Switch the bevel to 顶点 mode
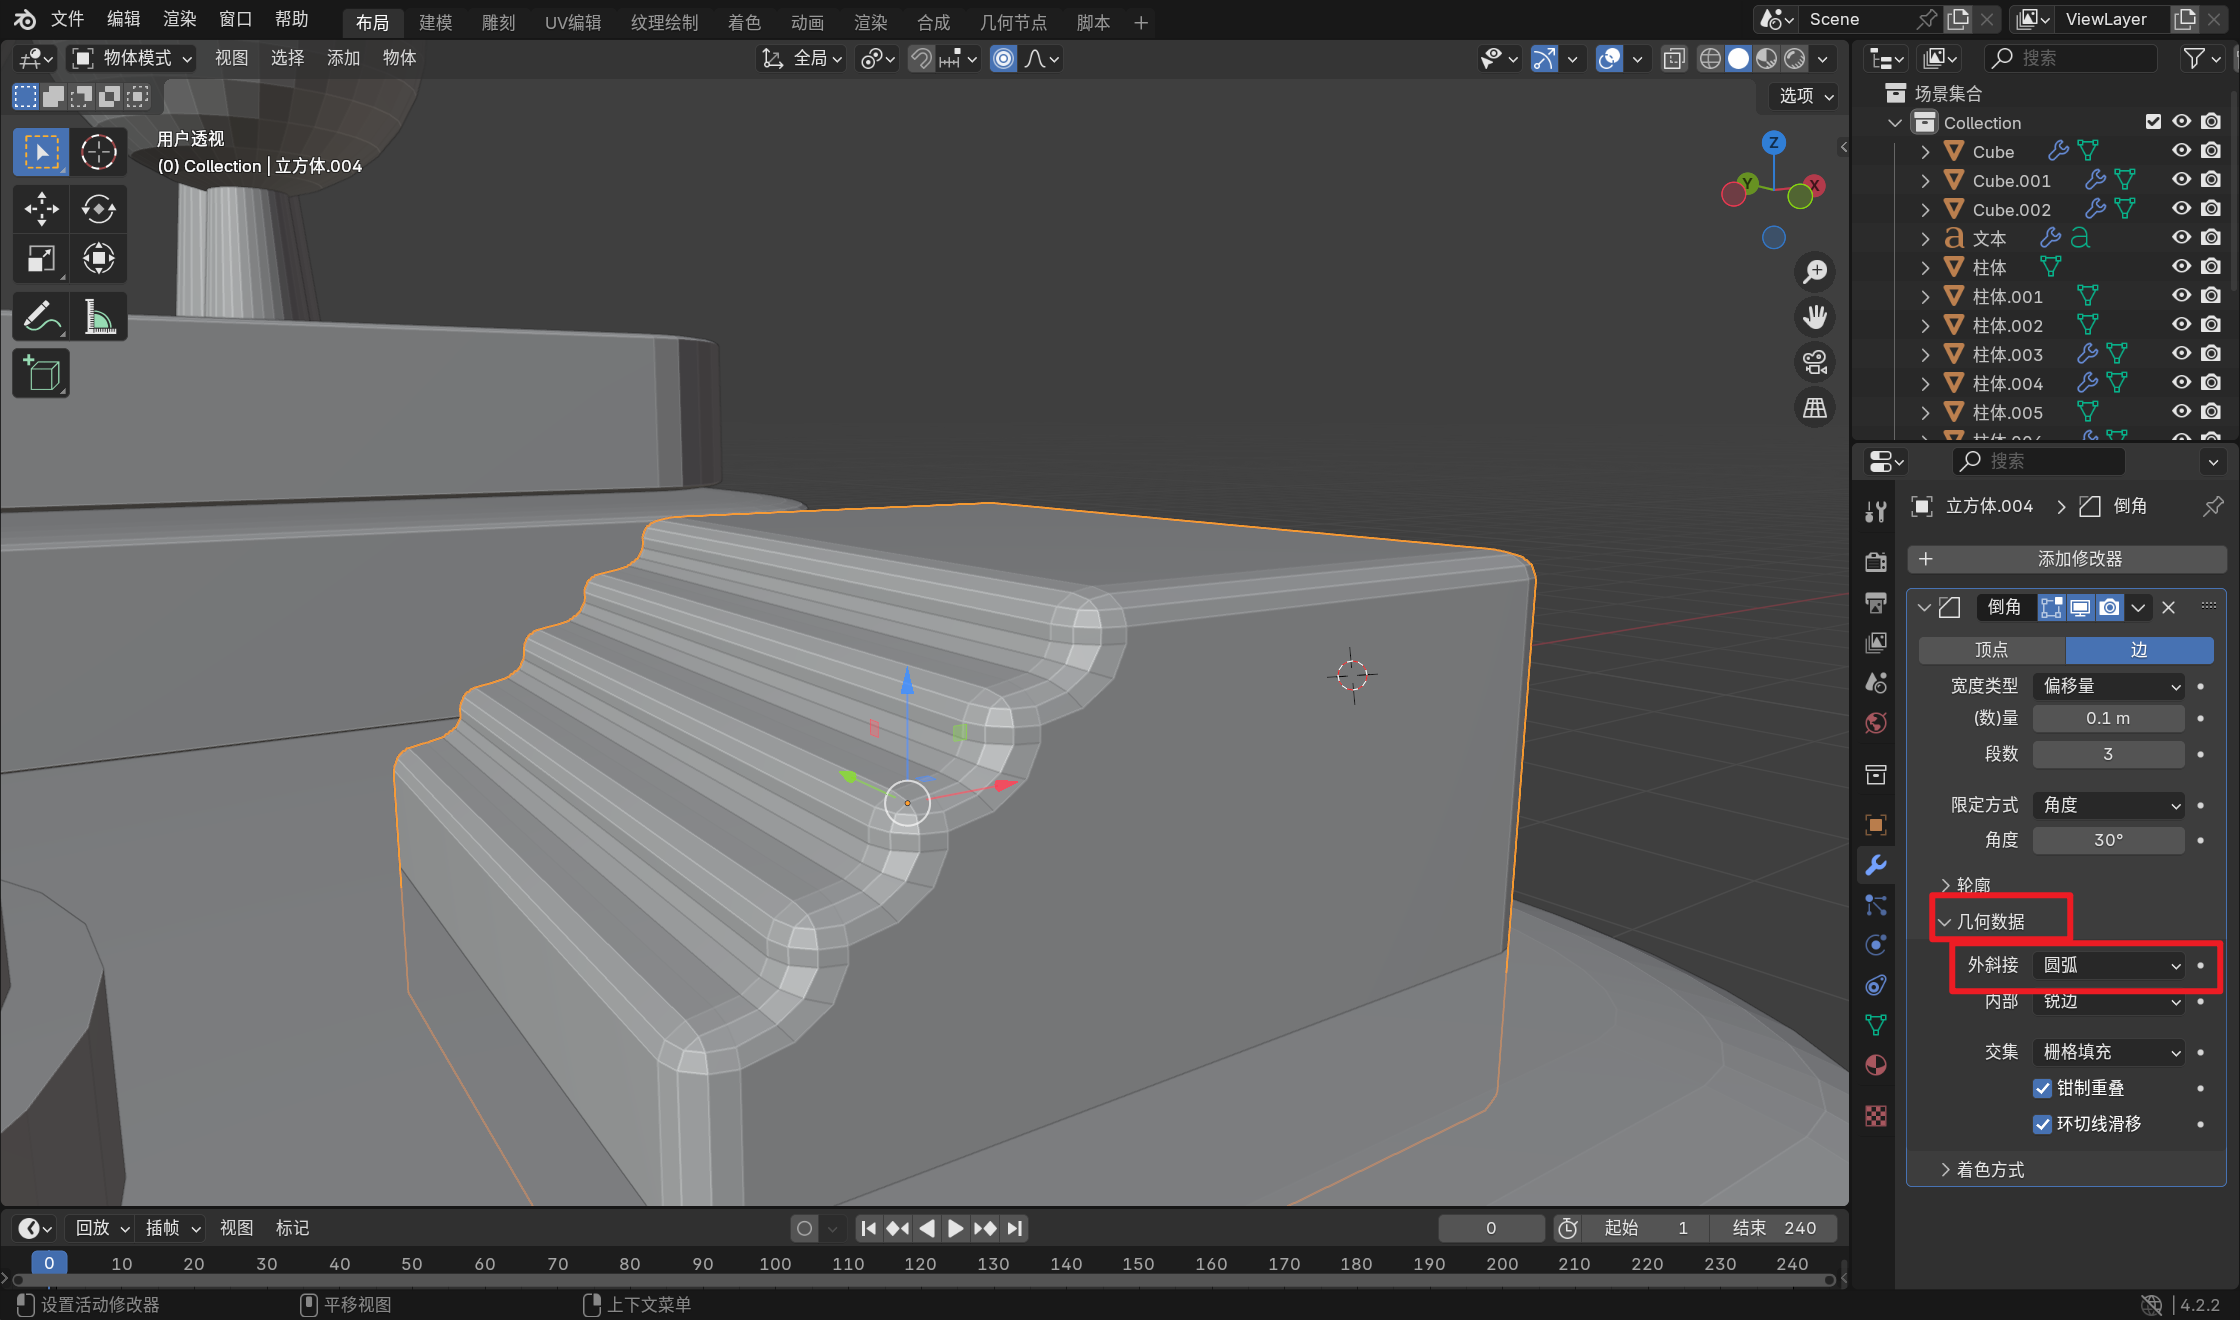Screen dimensions: 2240x1320 1991,650
